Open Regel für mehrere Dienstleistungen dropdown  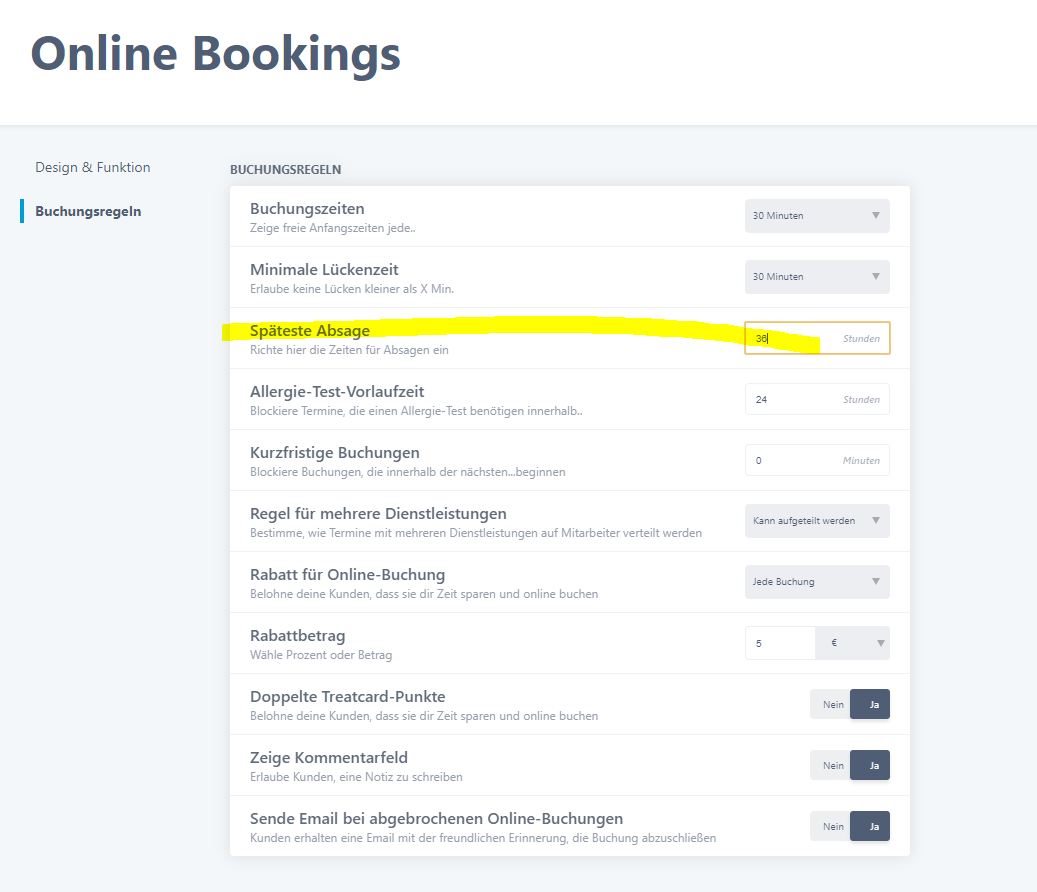tap(817, 521)
